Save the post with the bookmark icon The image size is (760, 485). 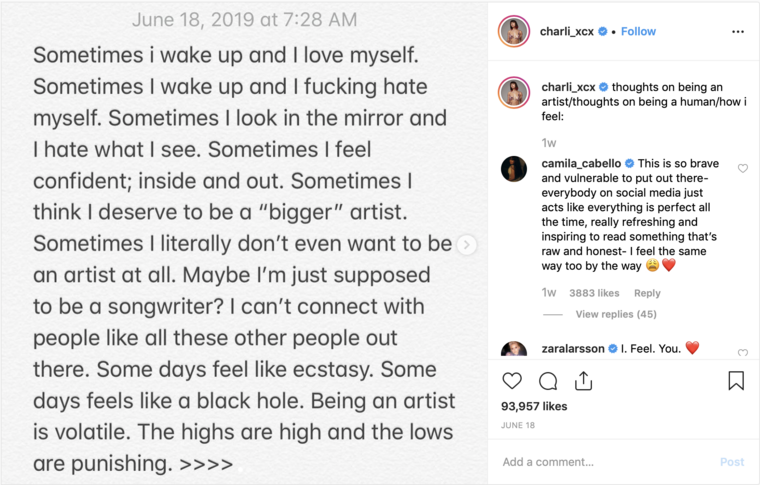735,381
